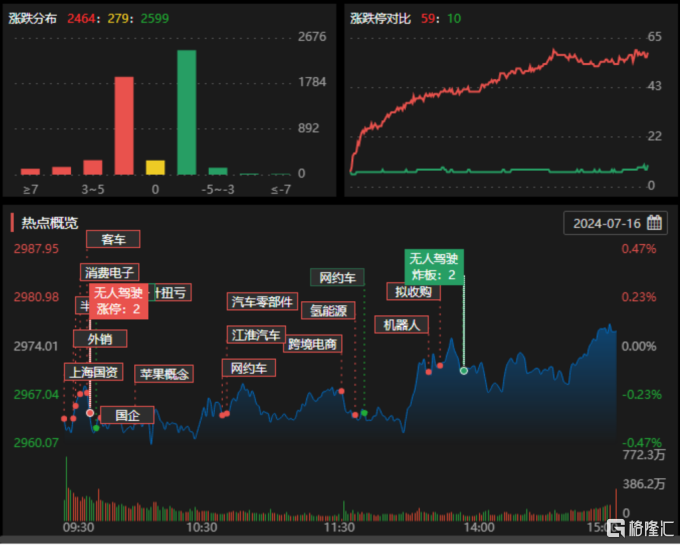Click the green 2599 count

(155, 18)
